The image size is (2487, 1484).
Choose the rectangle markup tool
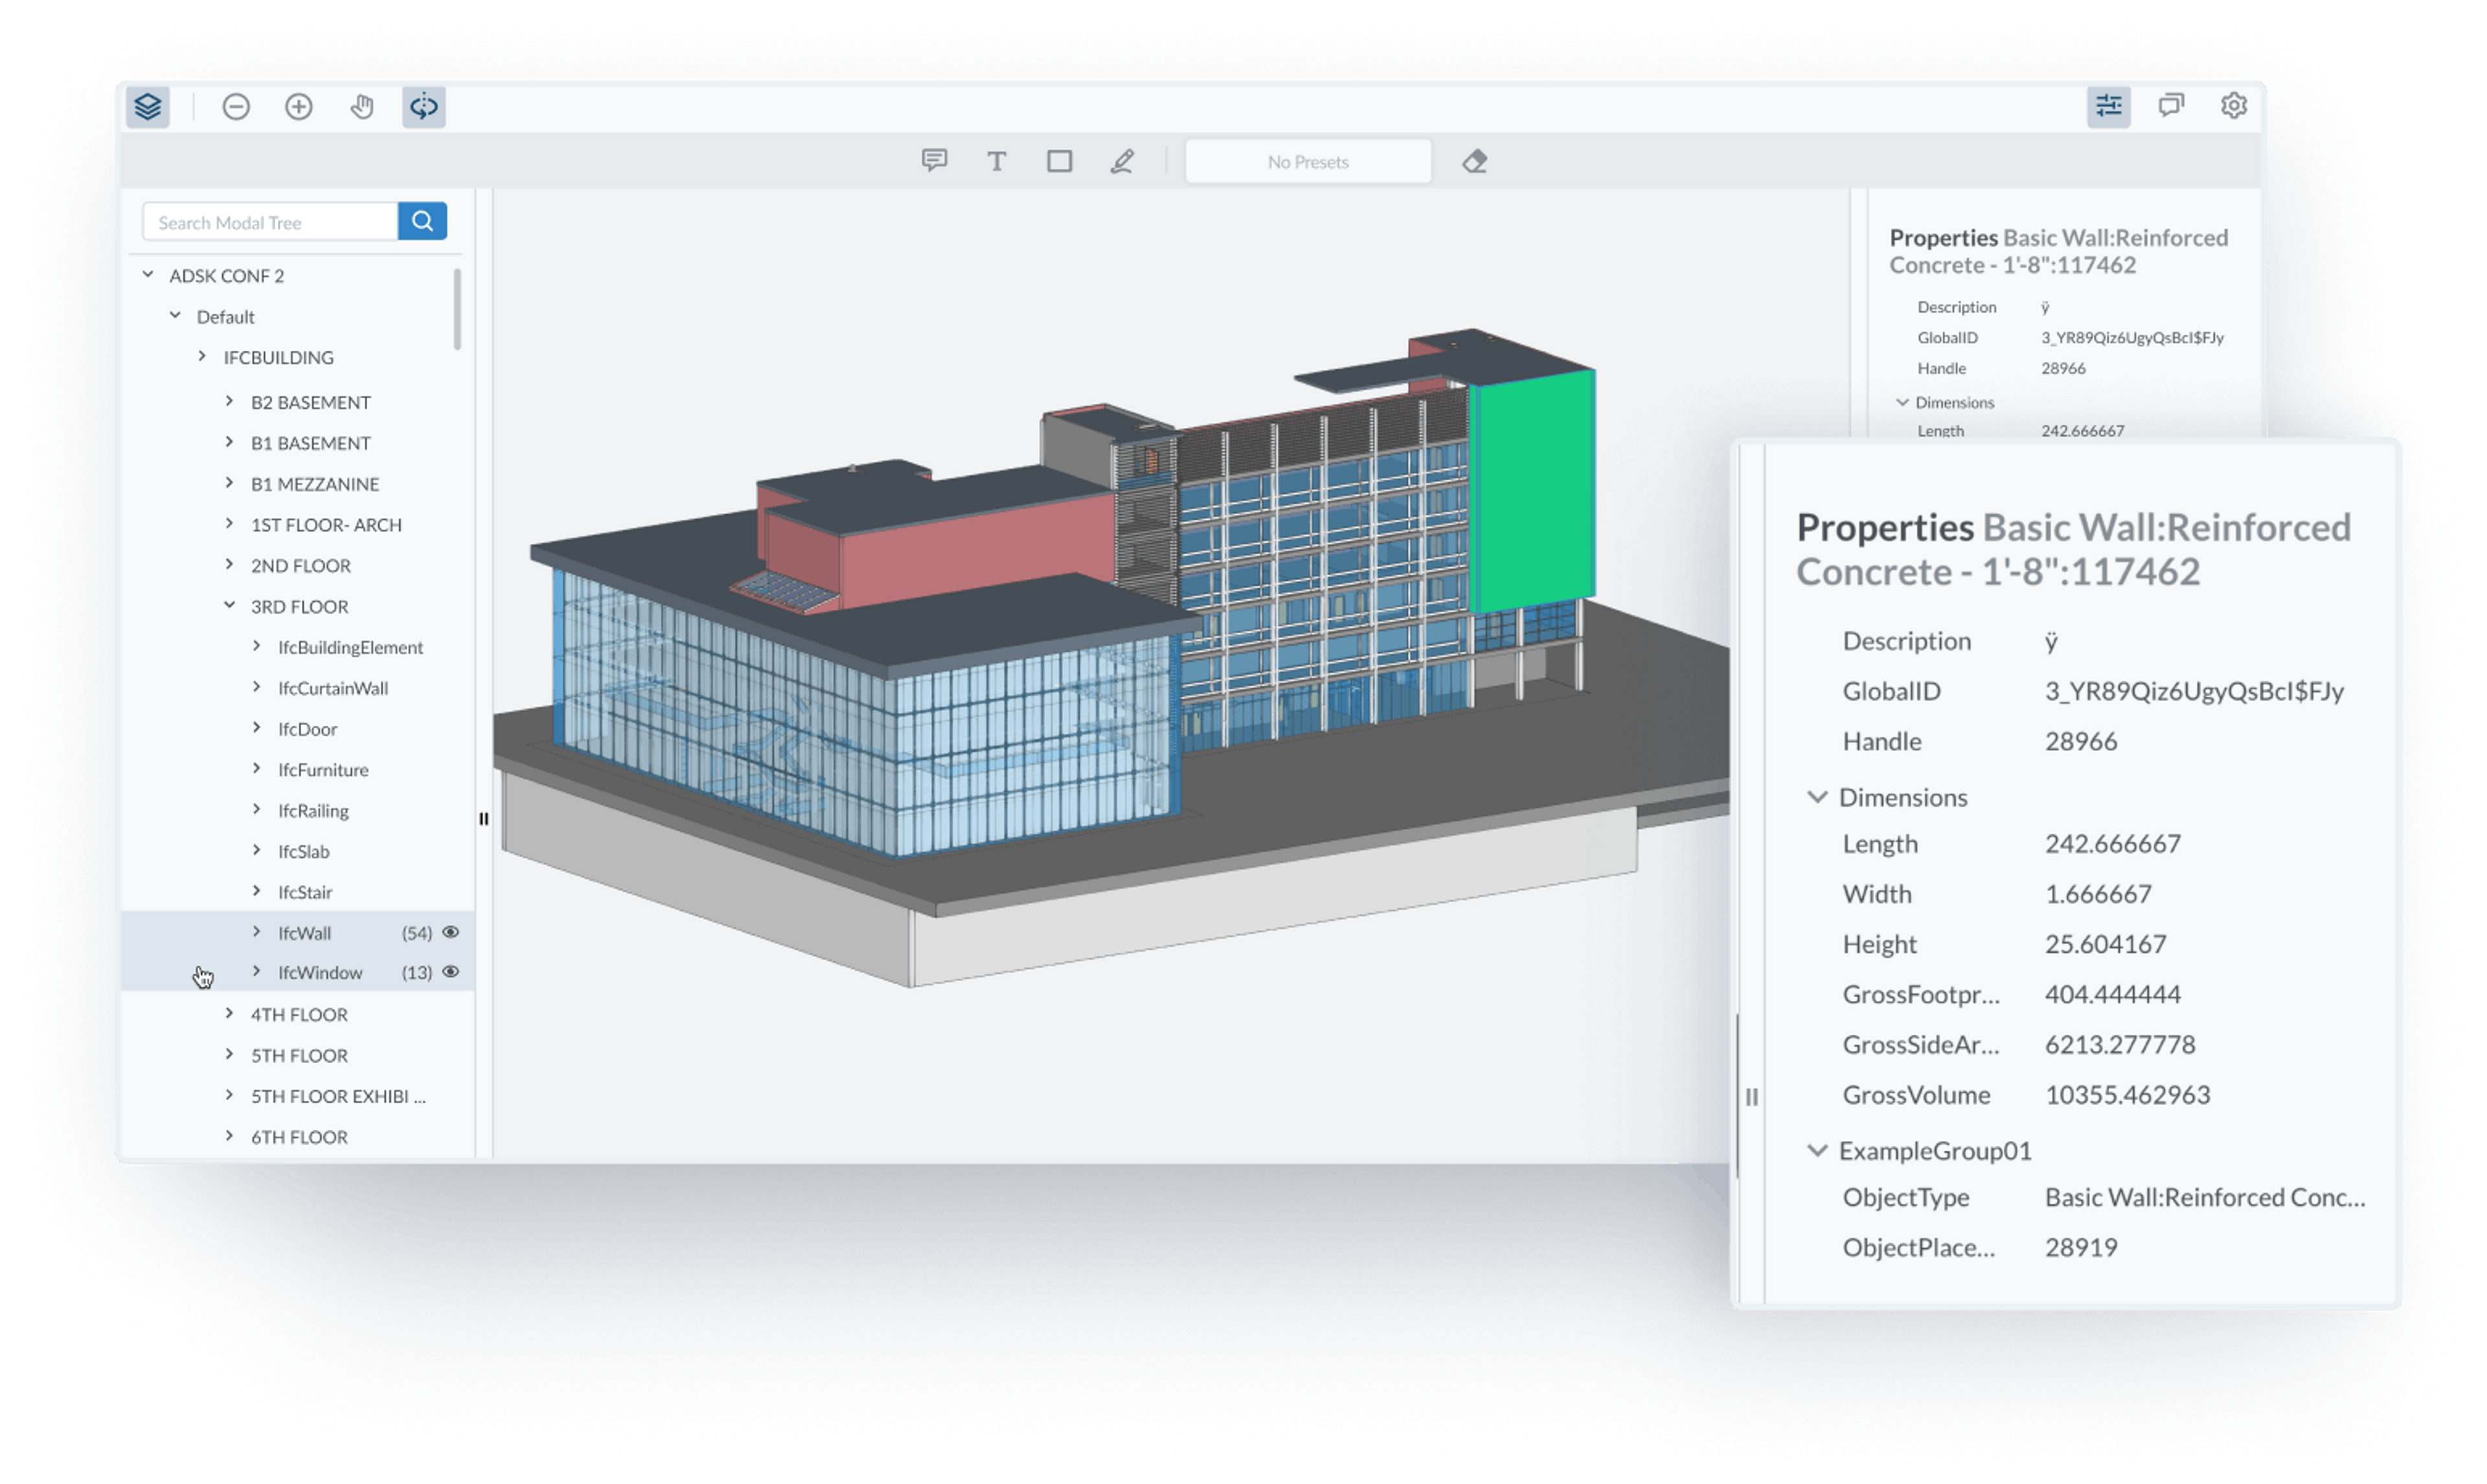pos(1059,161)
